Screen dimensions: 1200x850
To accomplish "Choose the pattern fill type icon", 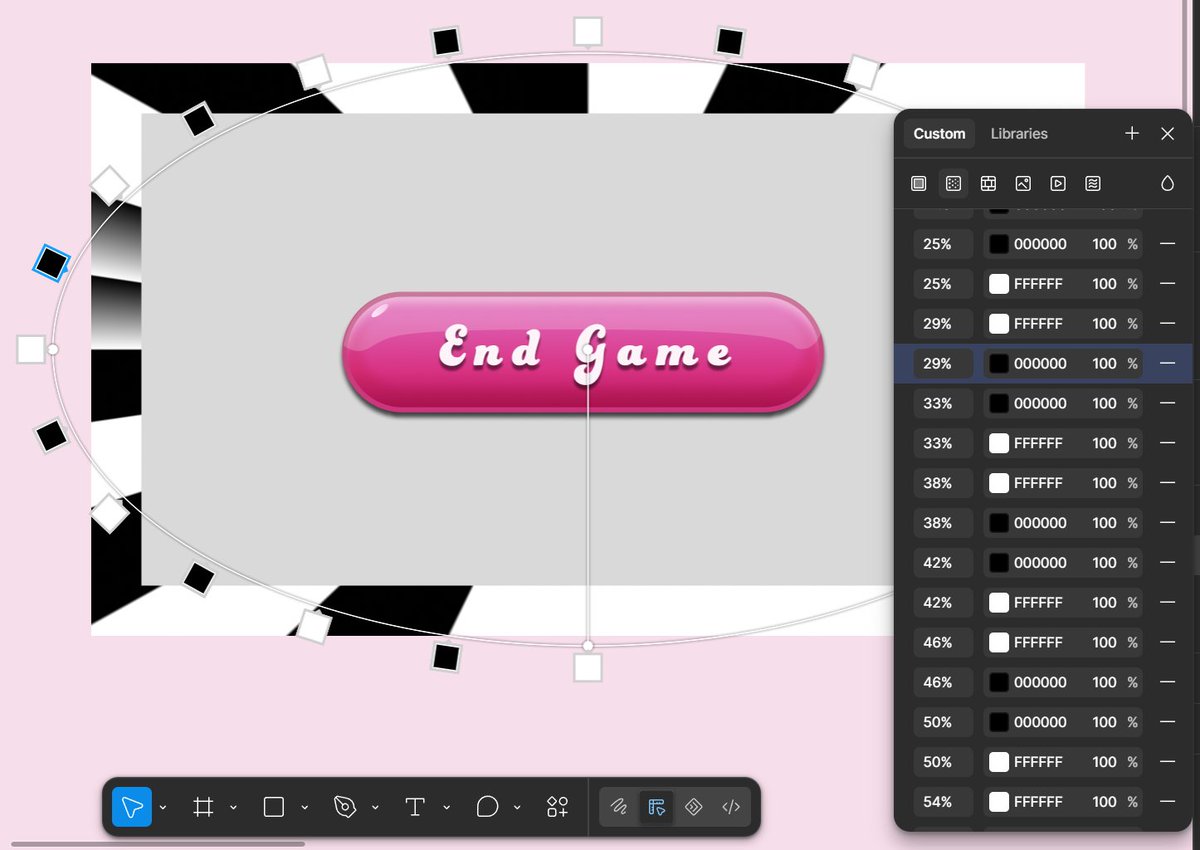I will coord(988,184).
